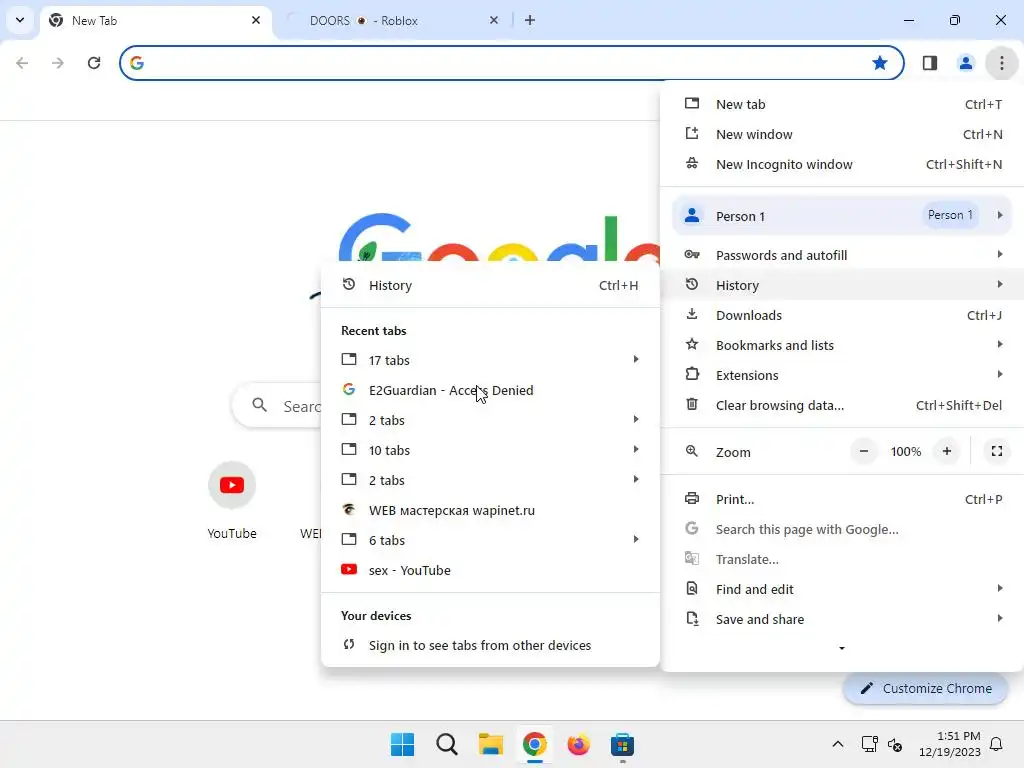
Task: Click the taskbar Search icon
Action: point(447,744)
